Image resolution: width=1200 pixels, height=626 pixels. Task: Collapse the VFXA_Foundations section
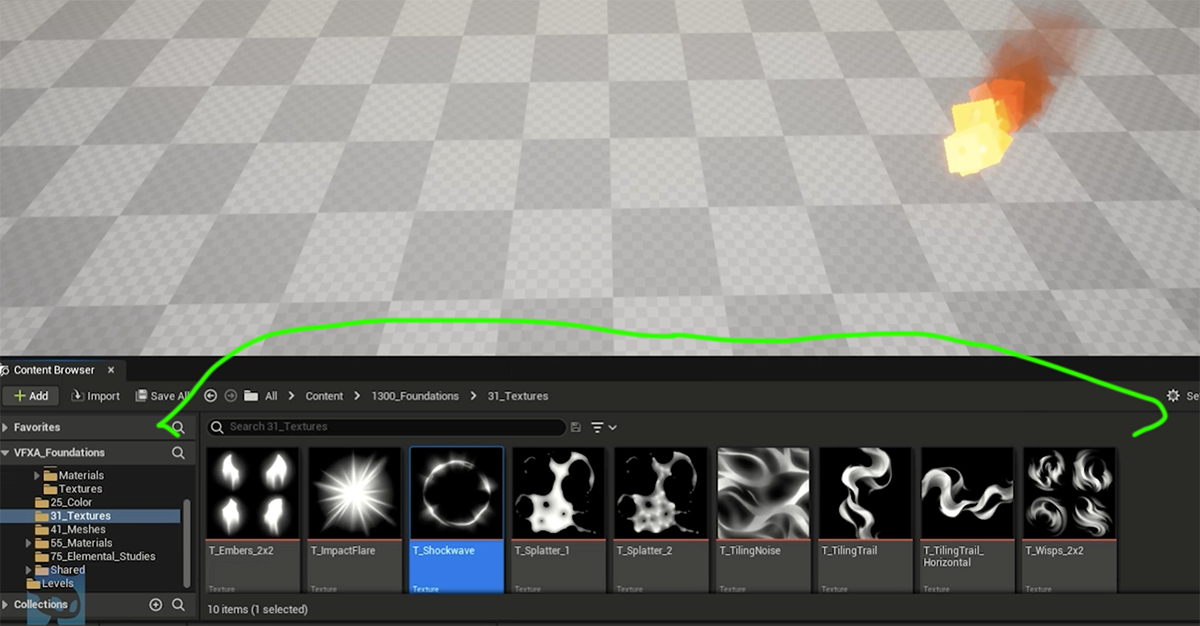pyautogui.click(x=5, y=453)
